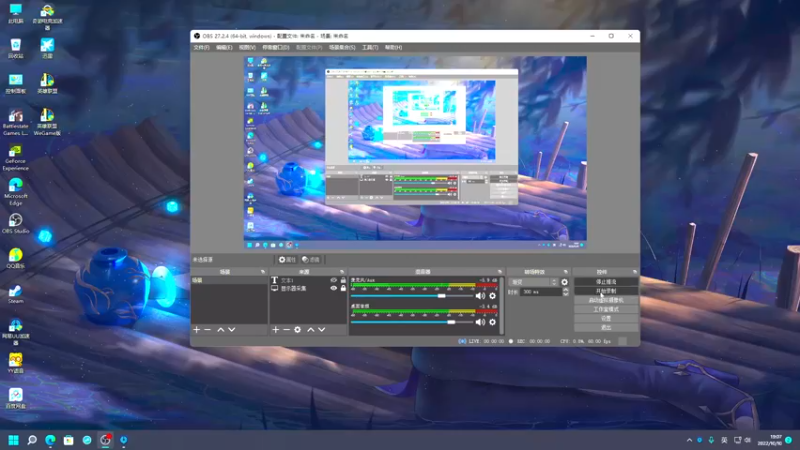This screenshot has height=450, width=800.
Task: Pop out the Scene Transitions dock panel
Action: click(x=565, y=272)
